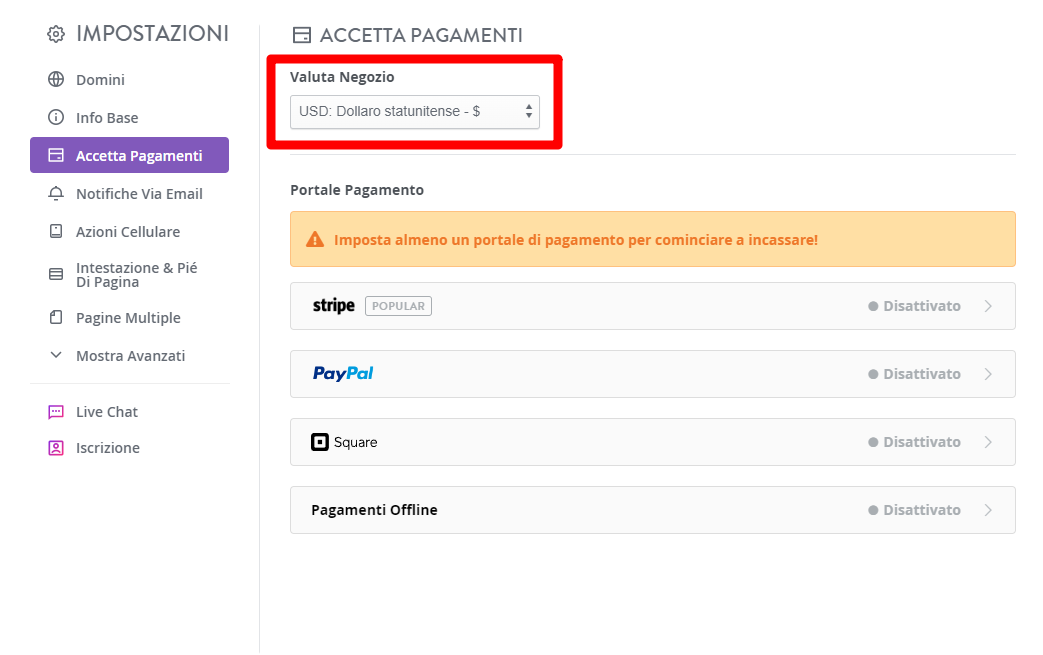Click the payment portal warning banner text

576,239
